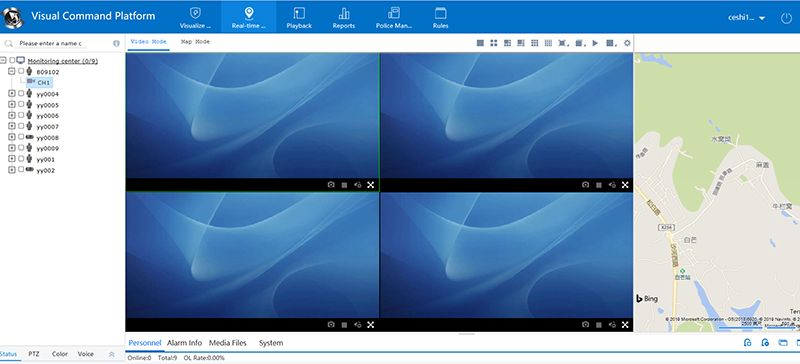The height and width of the screenshot is (364, 800).
Task: Collapse the 809102 device node
Action: (12, 71)
